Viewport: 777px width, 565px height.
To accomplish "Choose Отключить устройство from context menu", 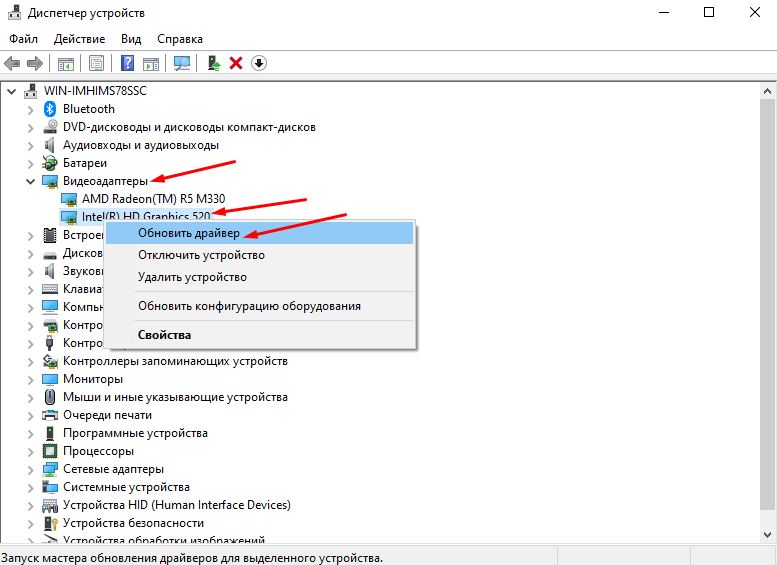I will pyautogui.click(x=259, y=255).
